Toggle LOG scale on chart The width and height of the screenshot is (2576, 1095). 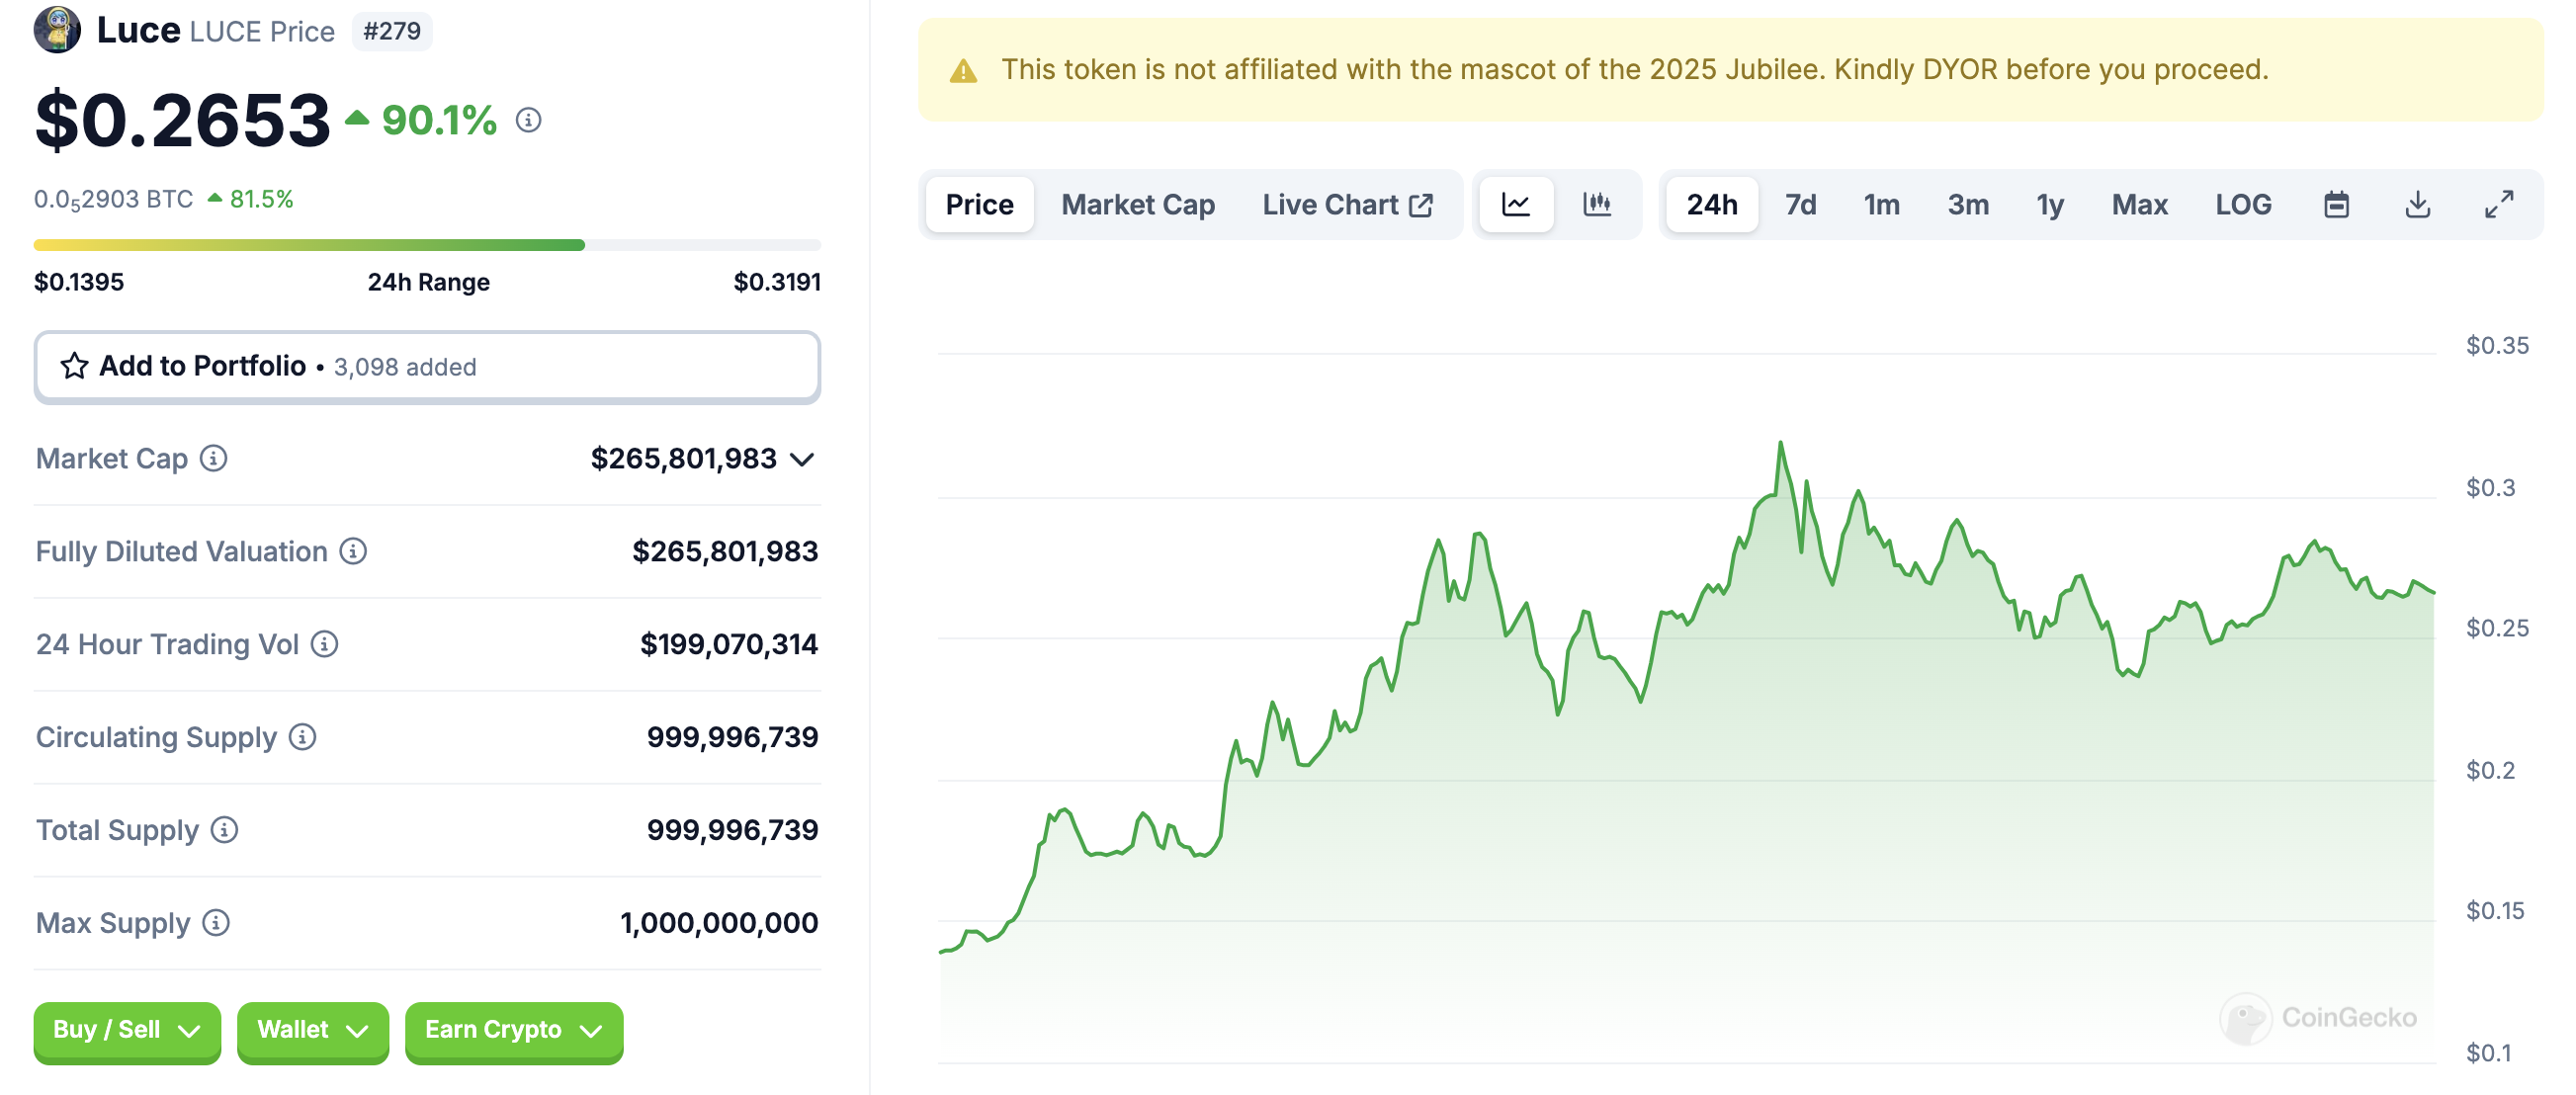coord(2243,205)
